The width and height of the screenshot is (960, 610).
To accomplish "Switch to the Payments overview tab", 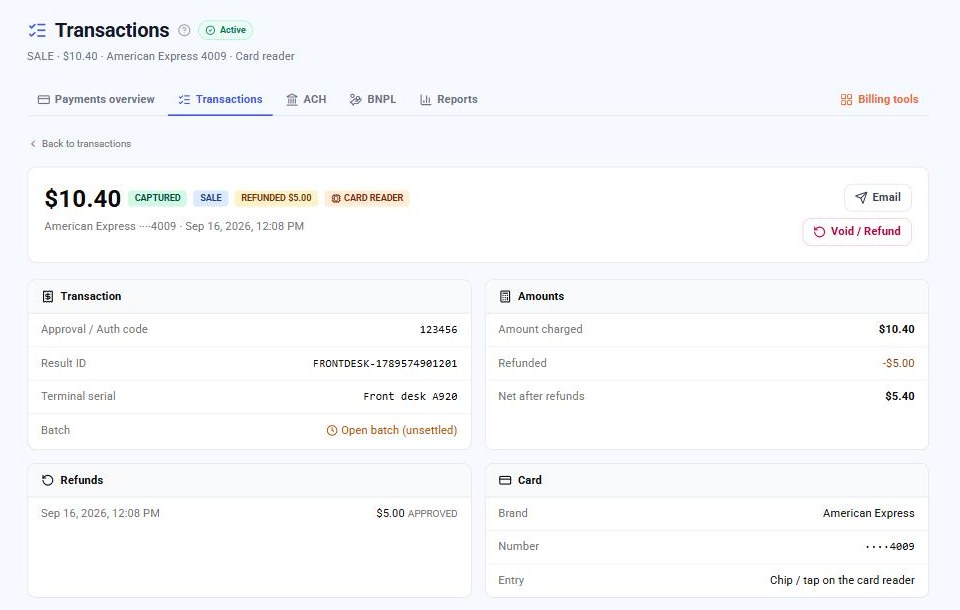I will [96, 99].
